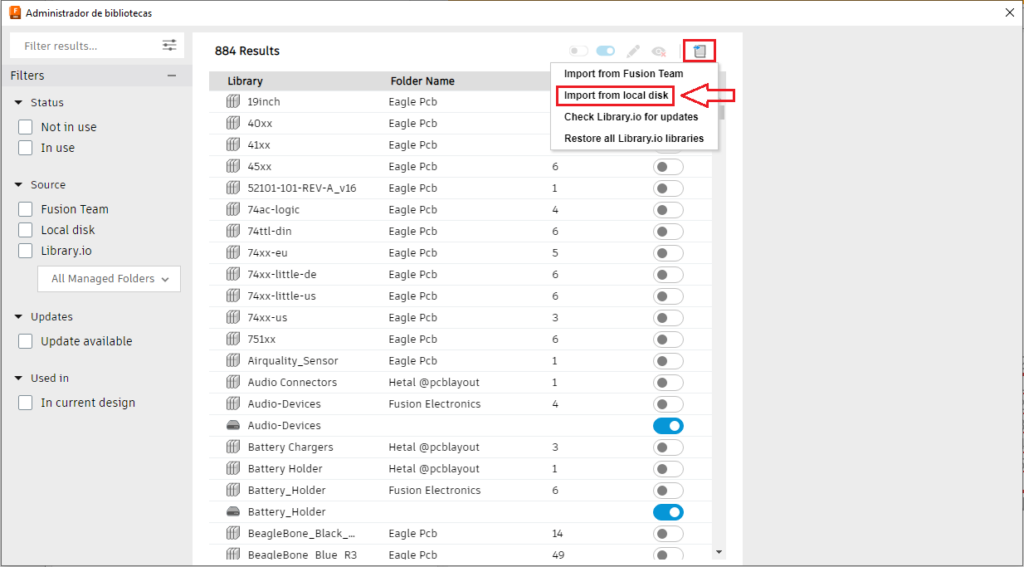1024x567 pixels.
Task: Click the filter settings sliders icon
Action: 169,45
